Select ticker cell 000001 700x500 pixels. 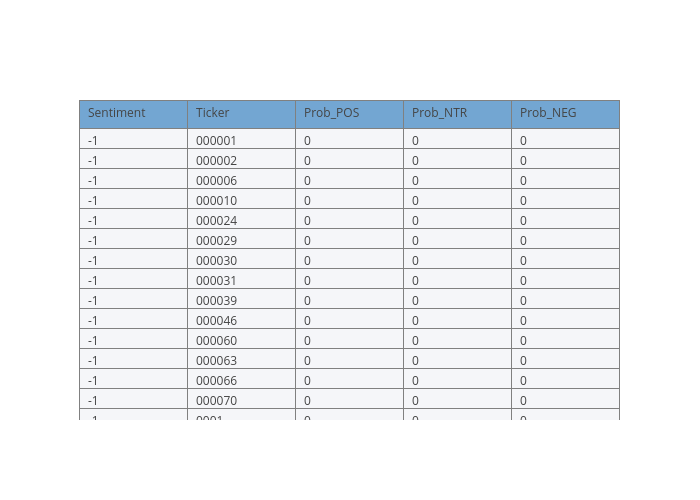point(216,141)
